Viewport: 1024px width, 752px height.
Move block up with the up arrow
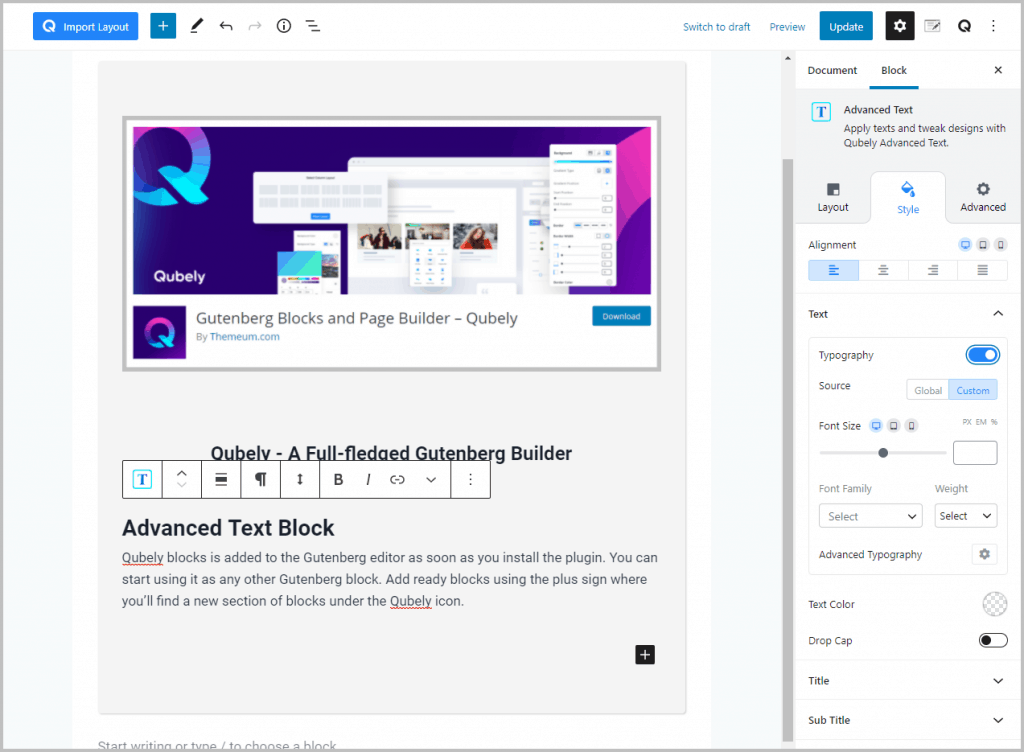(x=182, y=472)
